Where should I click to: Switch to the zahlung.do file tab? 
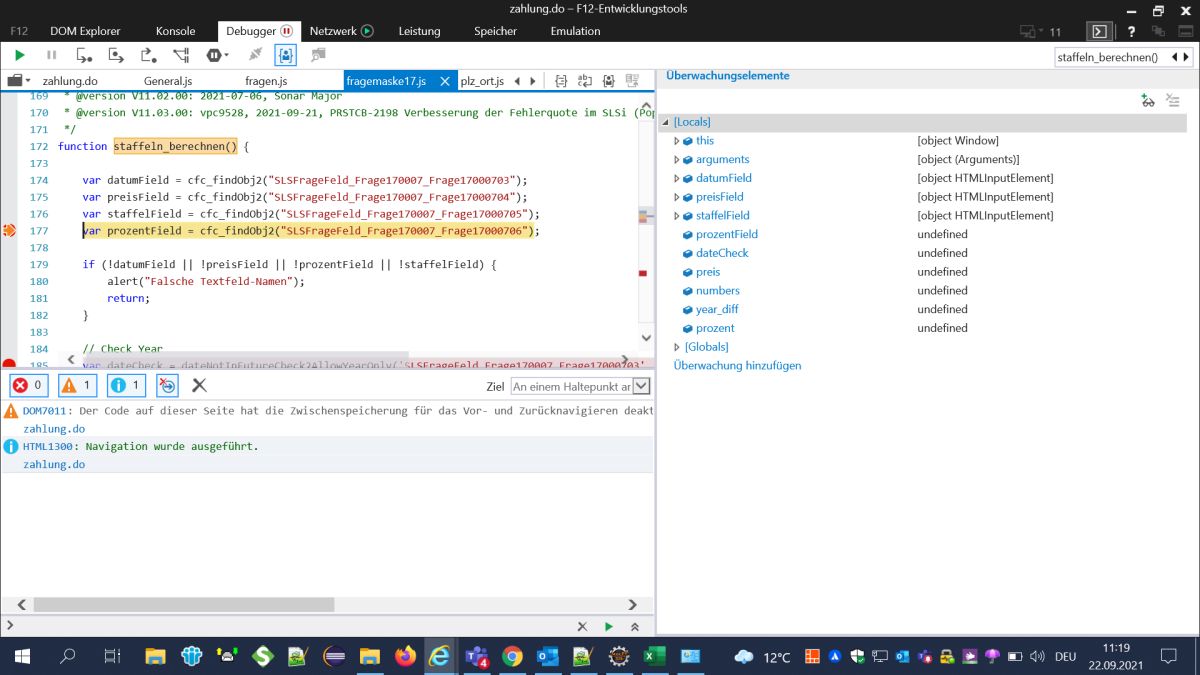tap(70, 81)
